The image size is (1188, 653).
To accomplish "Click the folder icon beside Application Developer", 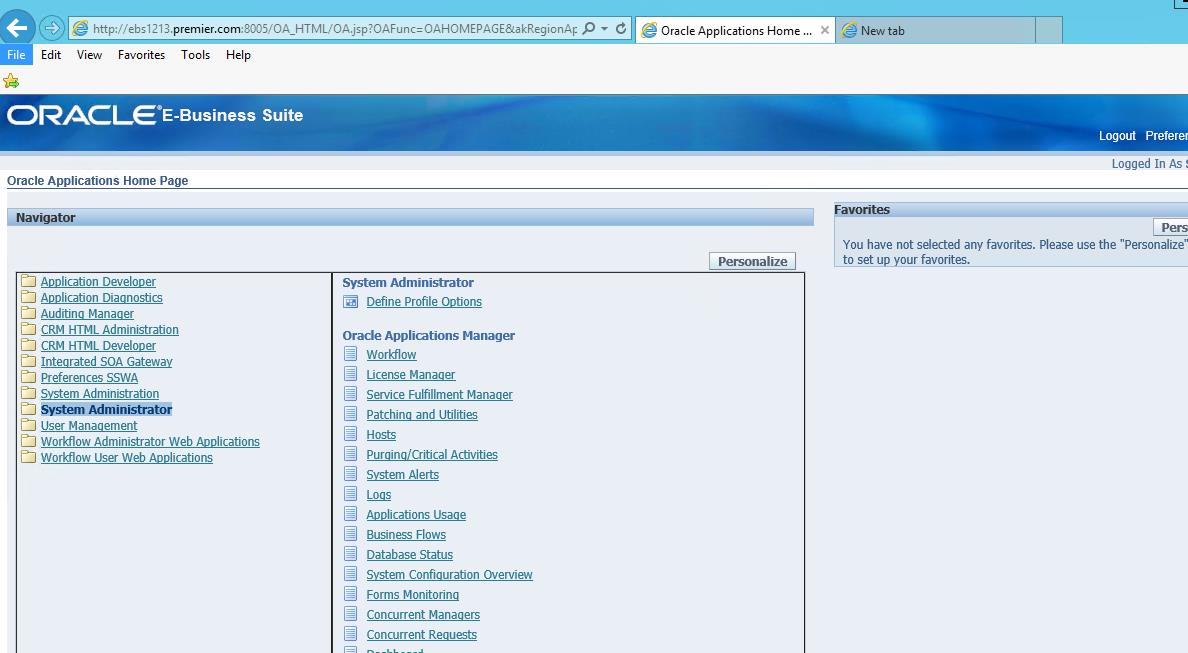I will [28, 281].
